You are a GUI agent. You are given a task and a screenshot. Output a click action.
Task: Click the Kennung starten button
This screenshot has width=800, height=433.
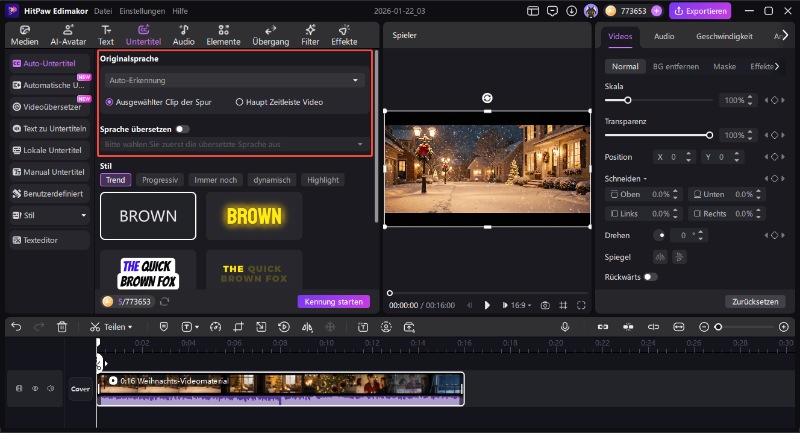click(334, 301)
